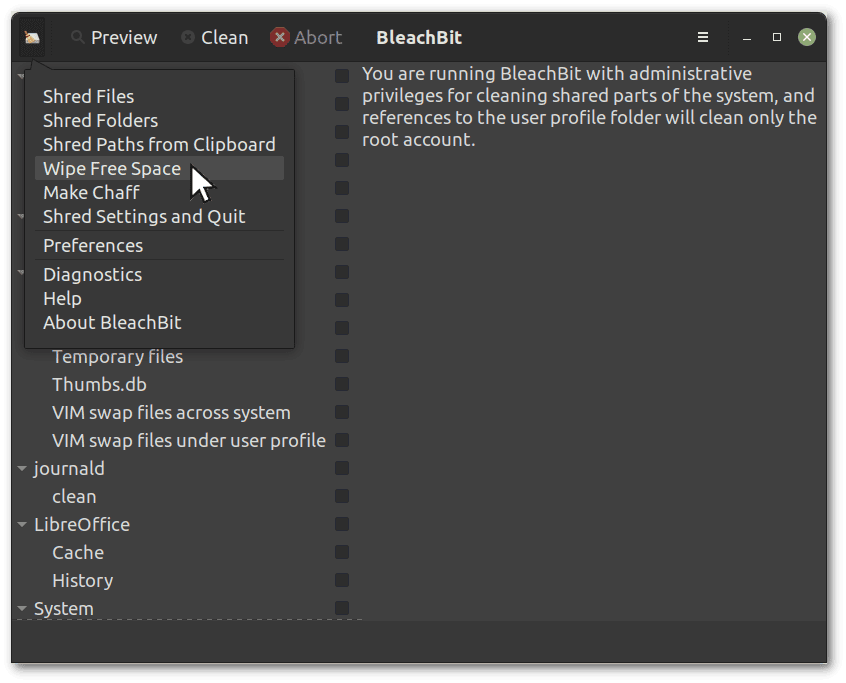Open Preferences from the menu
846x683 pixels.
93,245
